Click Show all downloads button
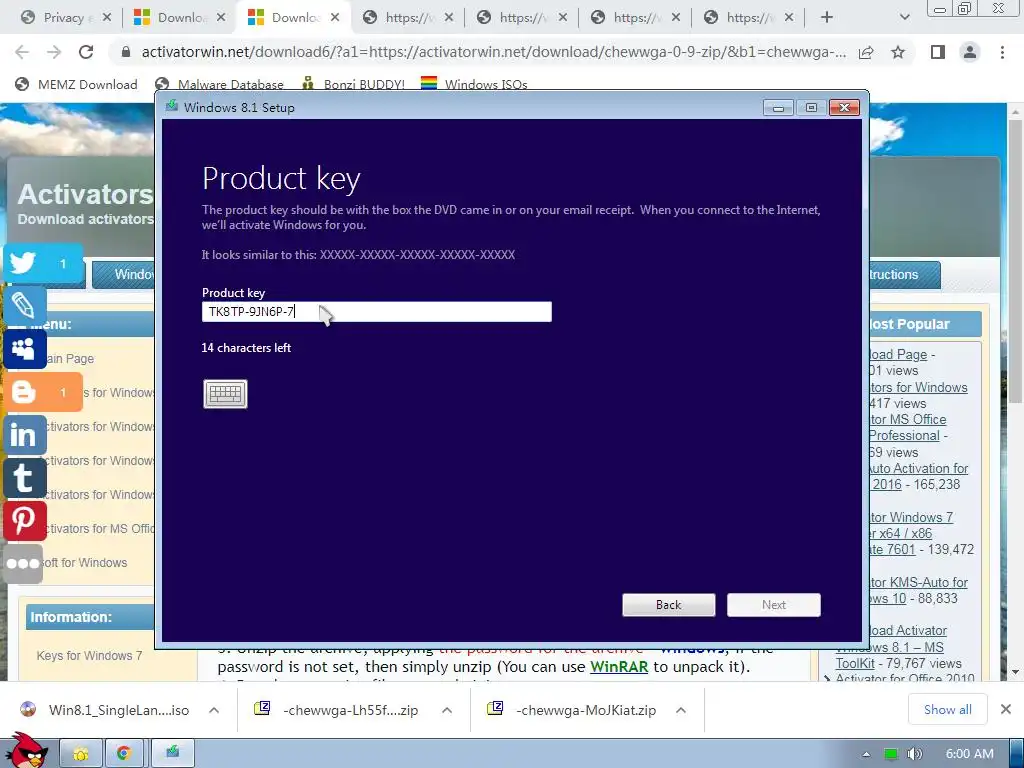 coord(947,710)
